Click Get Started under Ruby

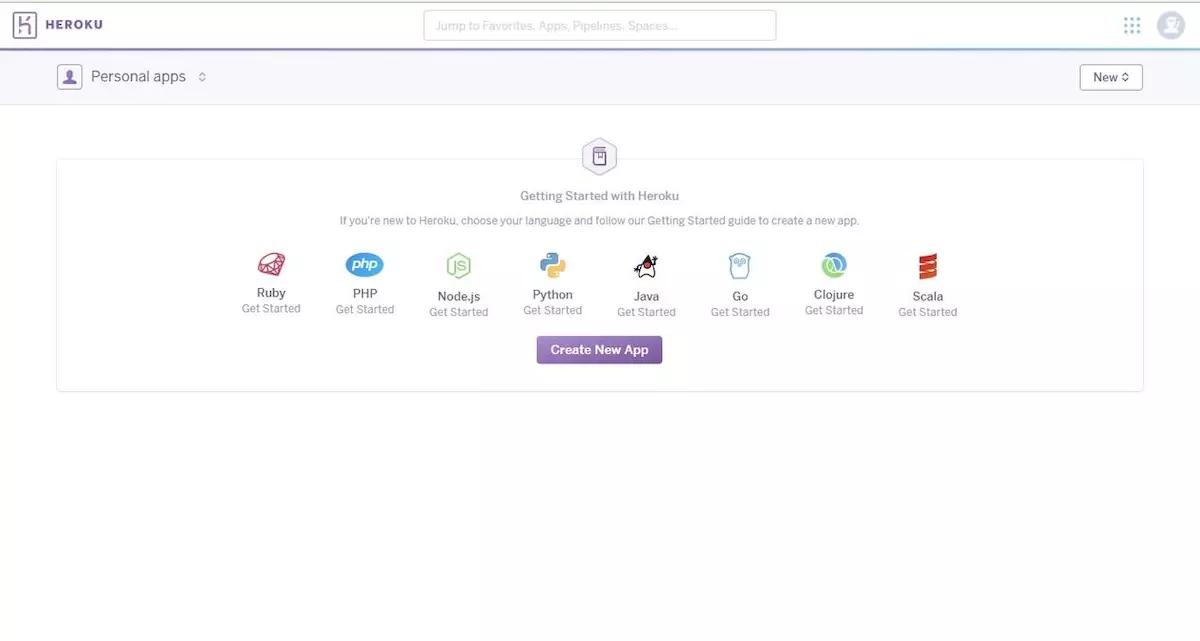[x=271, y=309]
